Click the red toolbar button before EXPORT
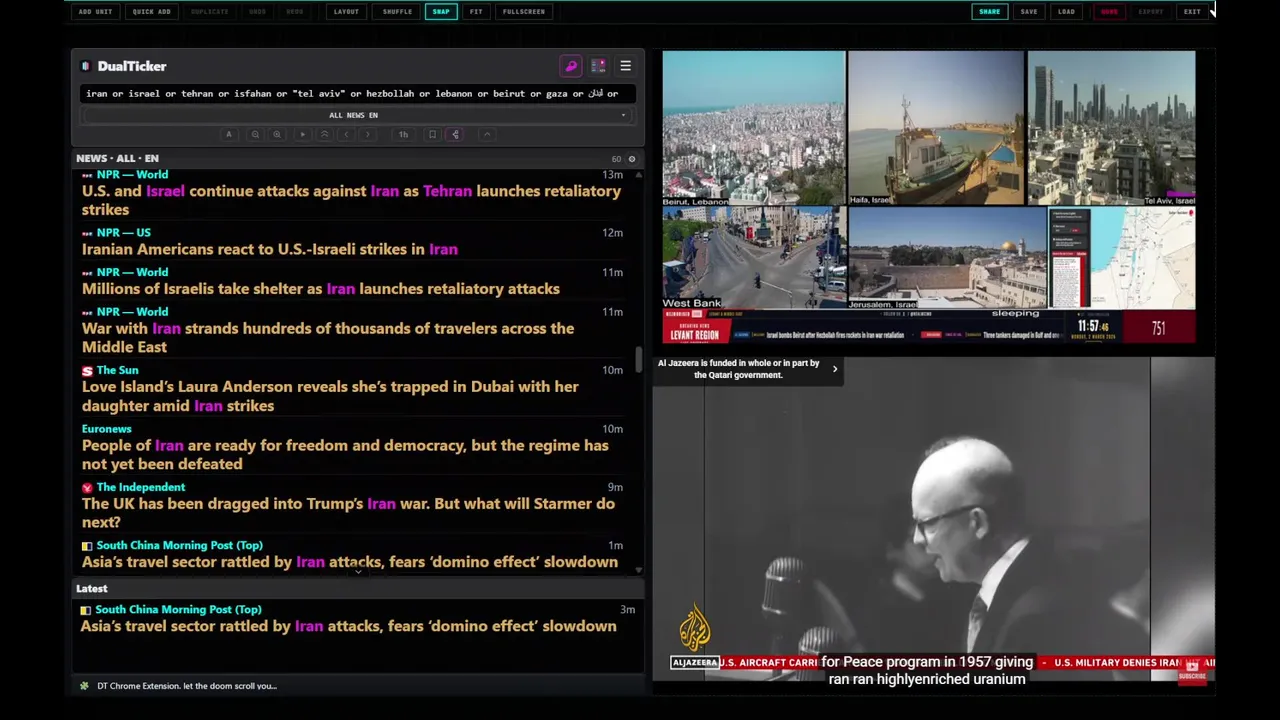The width and height of the screenshot is (1280, 720). click(x=1109, y=12)
